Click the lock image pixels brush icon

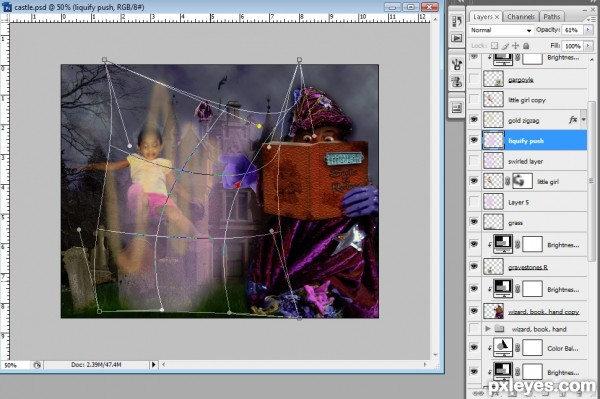505,46
